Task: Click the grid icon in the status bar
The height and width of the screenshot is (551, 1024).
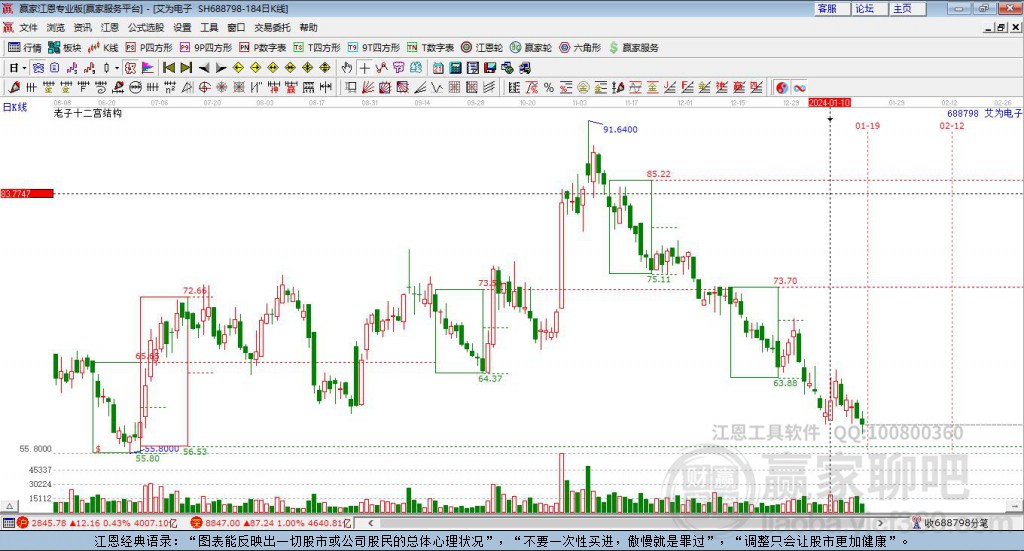Action: click(8, 523)
